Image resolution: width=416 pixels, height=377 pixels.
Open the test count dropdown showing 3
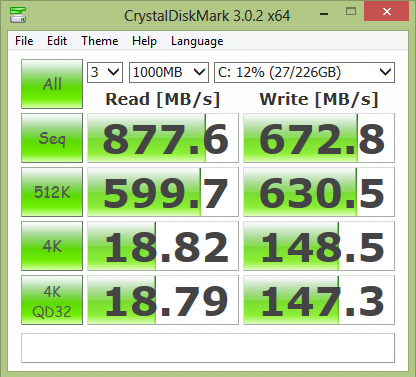[105, 72]
